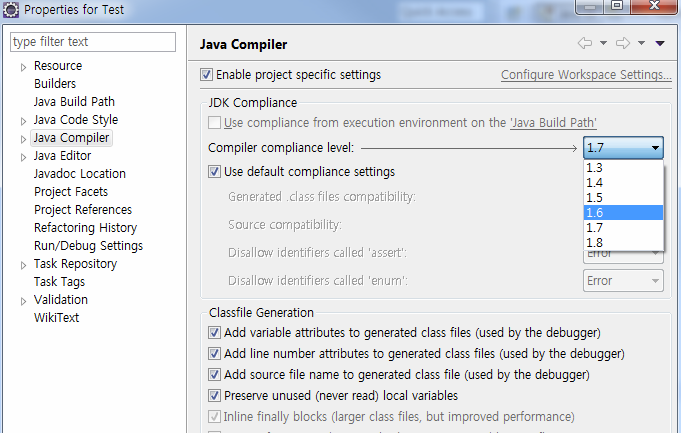
Task: Disable Preserve unused local variables option
Action: [x=214, y=396]
